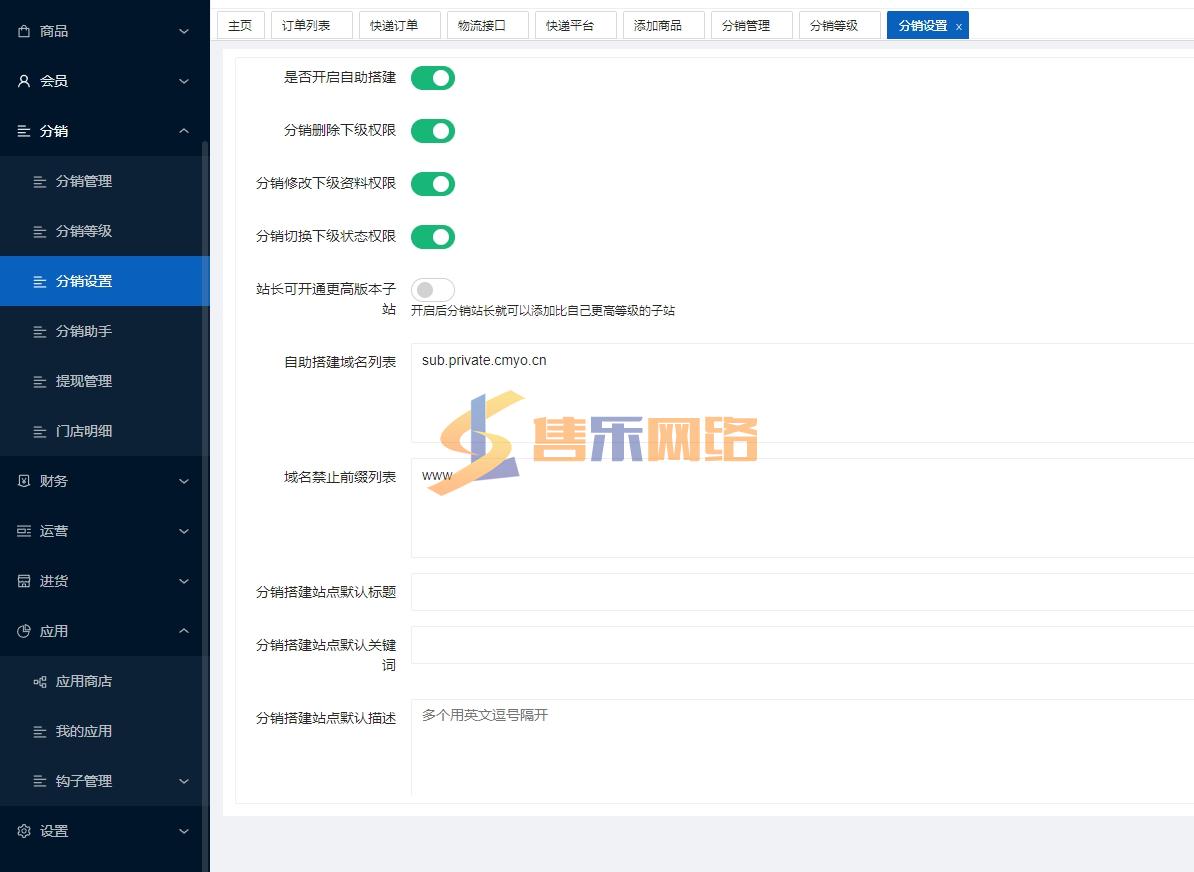
Task: Expand the 钩子管理 submenu arrow
Action: 184,781
